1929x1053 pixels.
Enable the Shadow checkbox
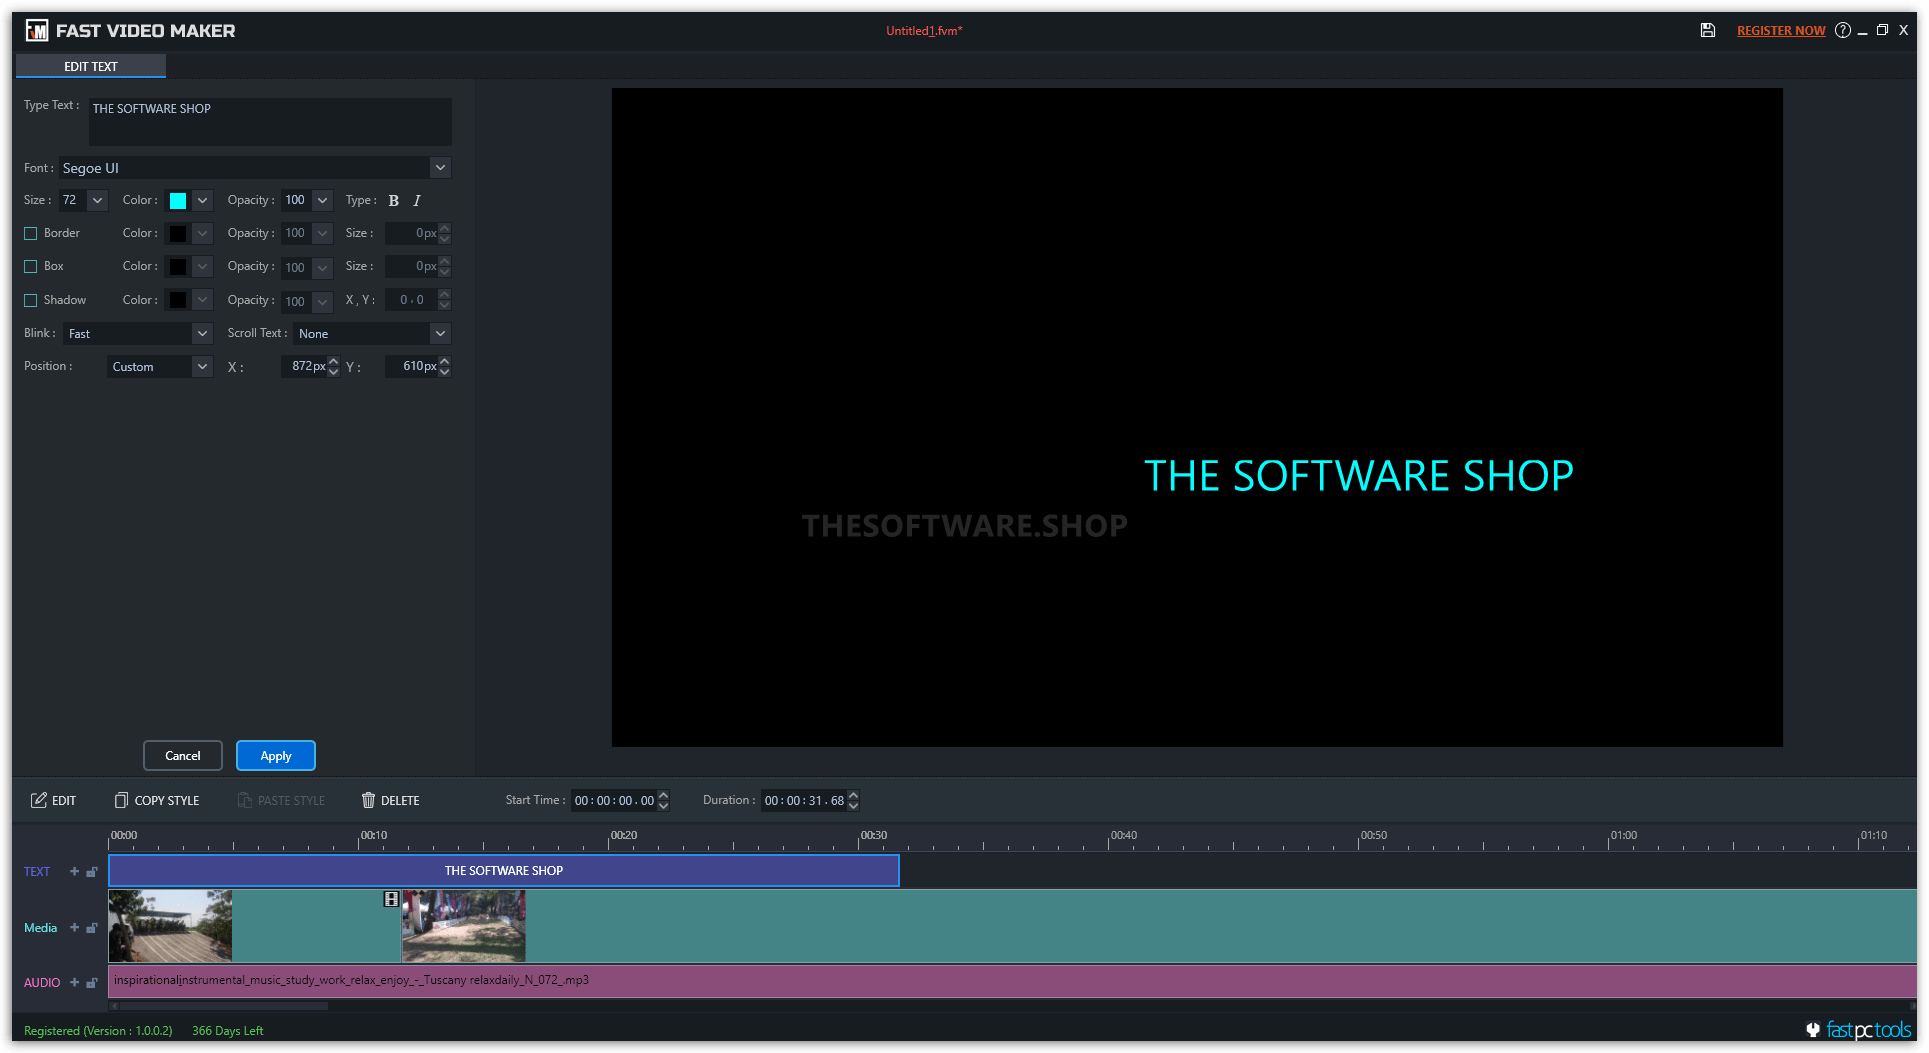31,301
